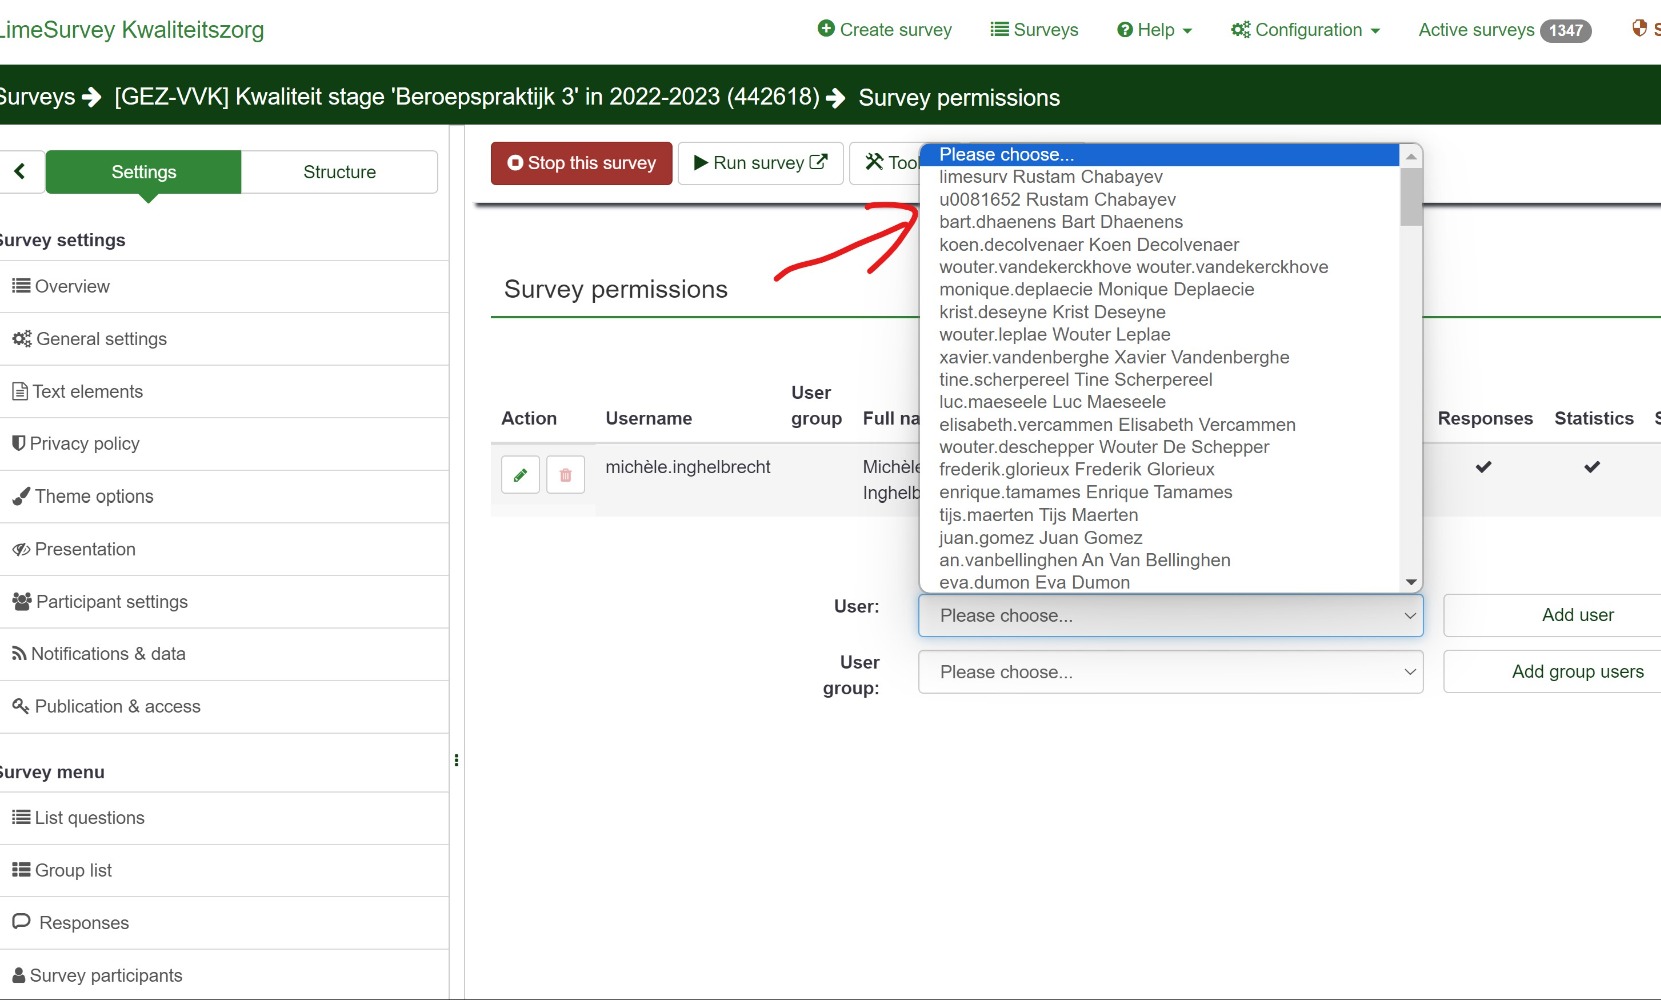The width and height of the screenshot is (1661, 1000).
Task: Click the Run survey button
Action: [760, 163]
